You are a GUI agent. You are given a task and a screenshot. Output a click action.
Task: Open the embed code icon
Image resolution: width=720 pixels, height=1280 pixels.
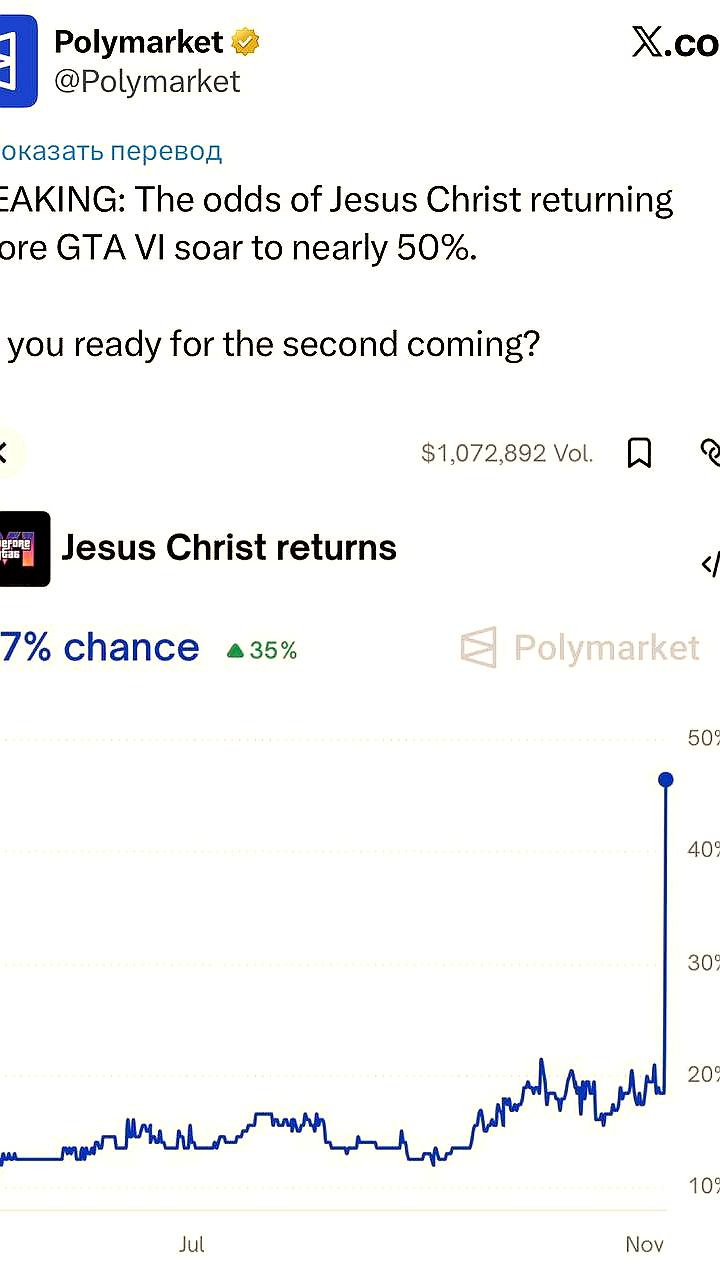pyautogui.click(x=710, y=566)
